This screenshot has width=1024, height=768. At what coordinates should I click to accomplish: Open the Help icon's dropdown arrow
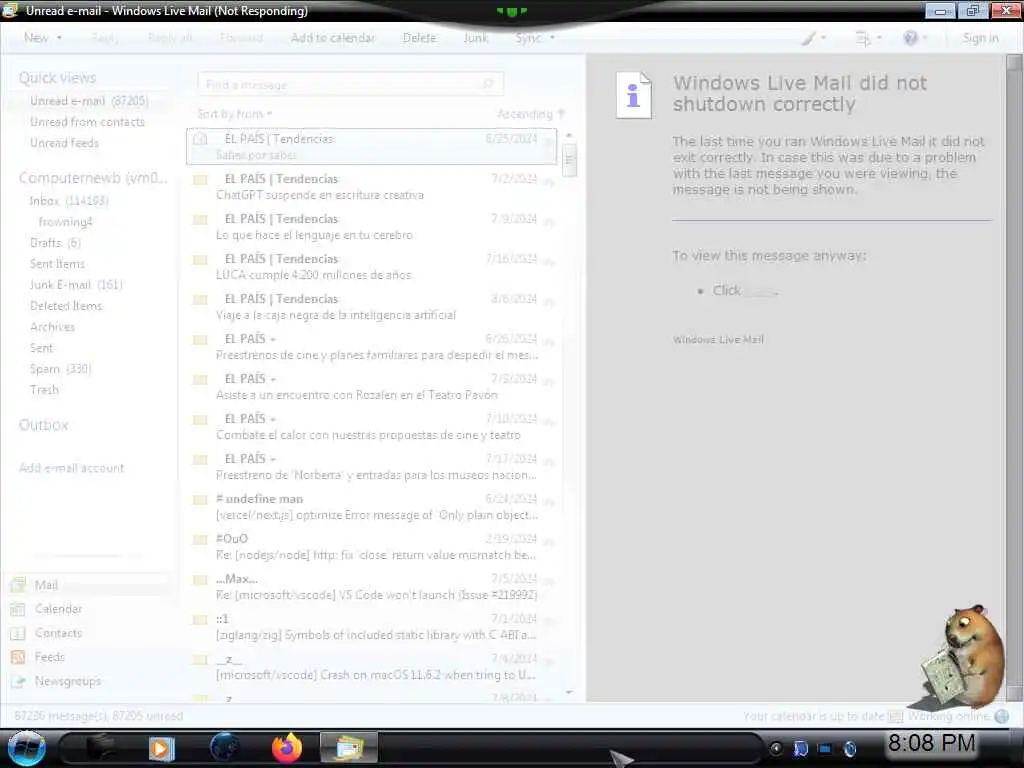pyautogui.click(x=925, y=38)
